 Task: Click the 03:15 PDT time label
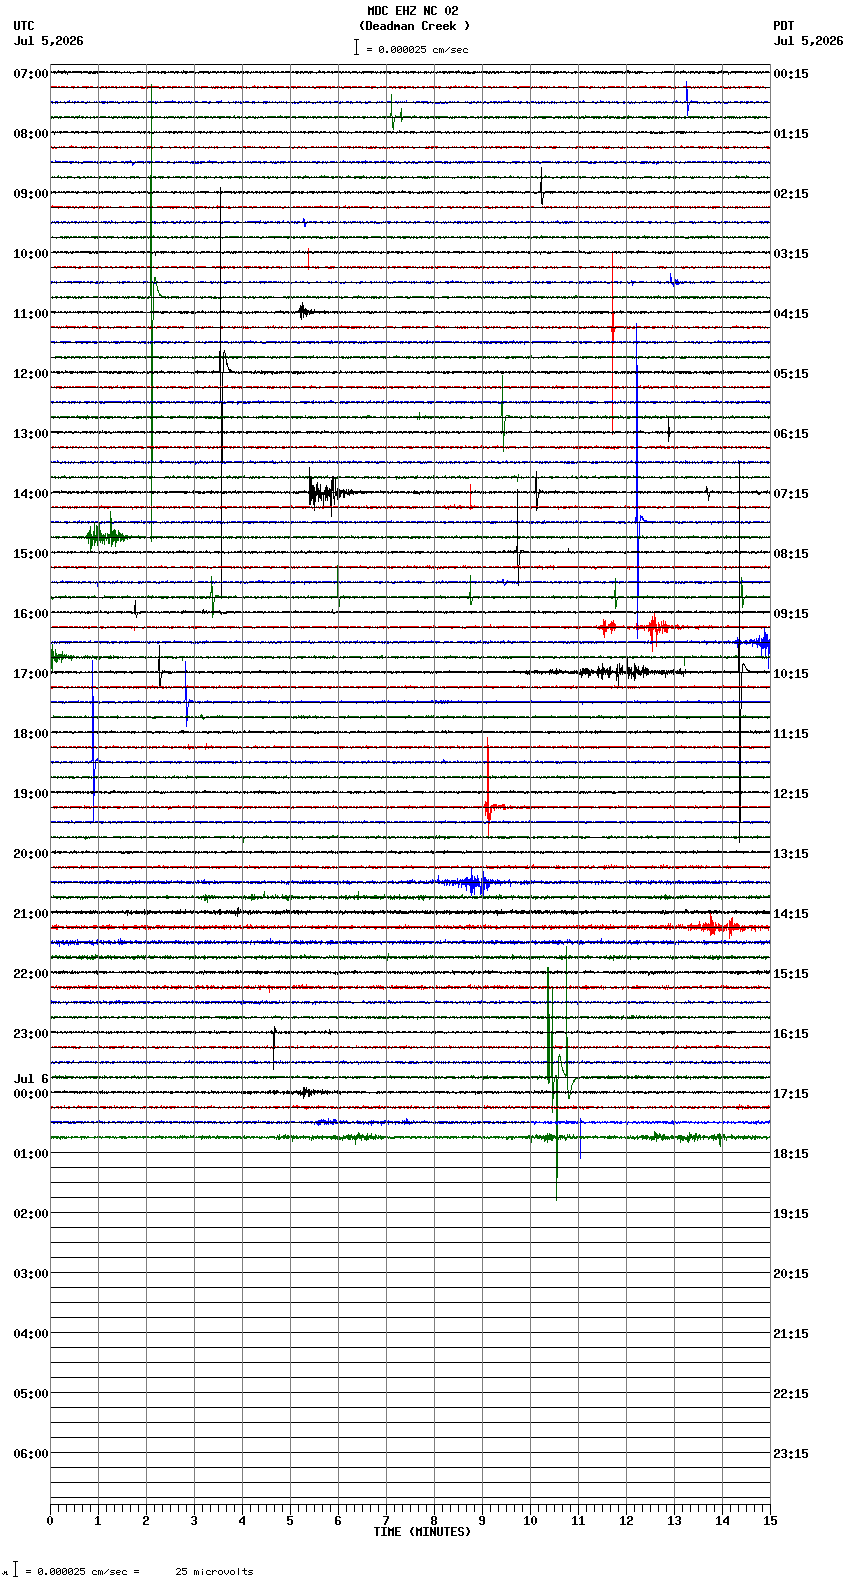tap(791, 254)
